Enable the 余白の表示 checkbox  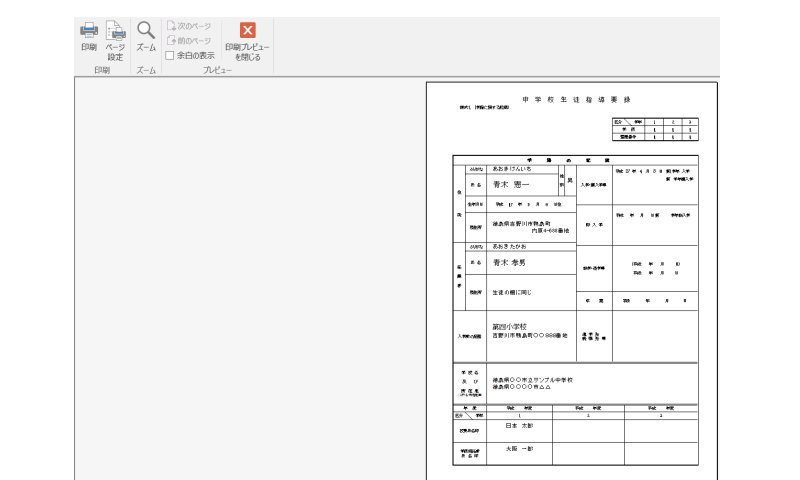click(170, 56)
